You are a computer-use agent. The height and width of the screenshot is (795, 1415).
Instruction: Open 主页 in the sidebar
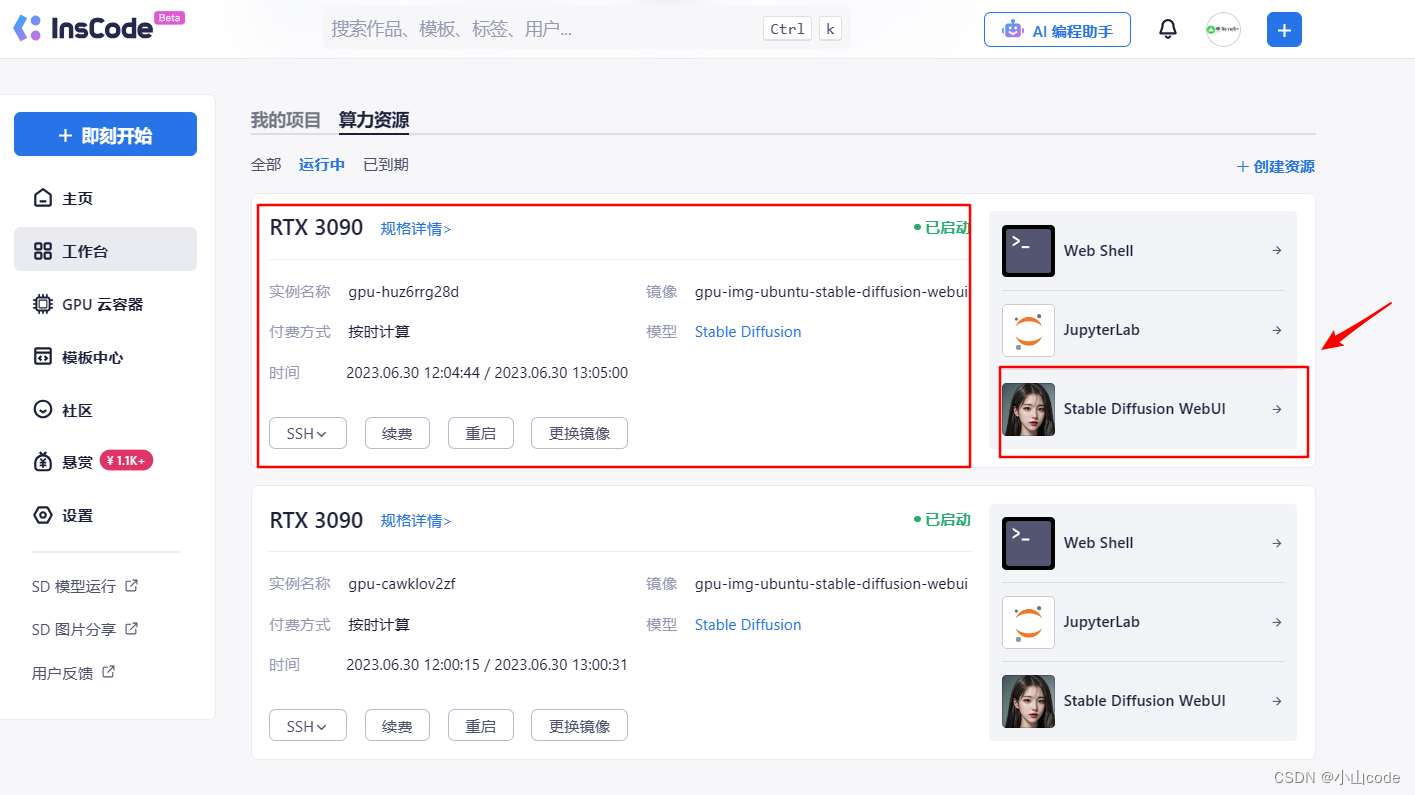[105, 198]
